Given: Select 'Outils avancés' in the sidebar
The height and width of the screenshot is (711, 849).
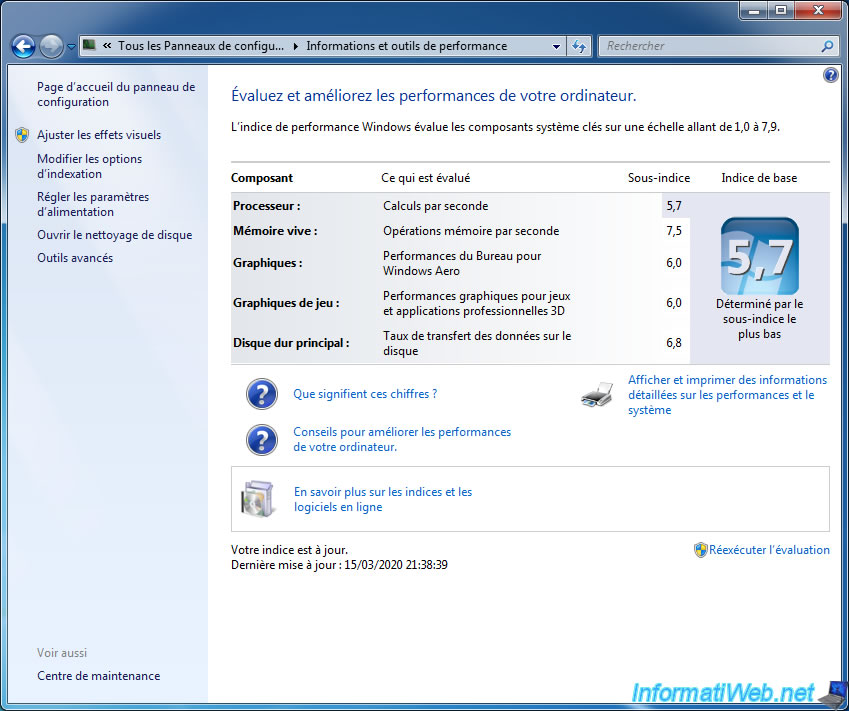Looking at the screenshot, I should [x=75, y=258].
